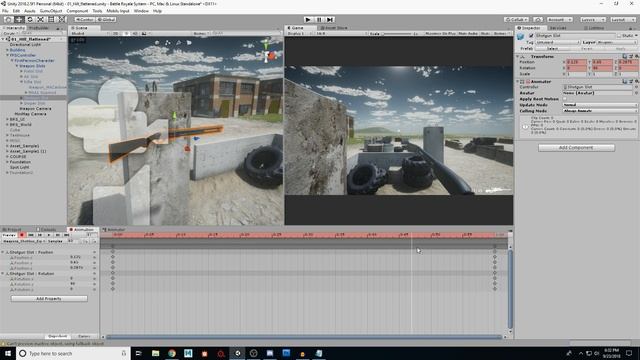Viewport: 640px width, 360px height.
Task: Click the Position X field in Transform
Action: click(576, 62)
